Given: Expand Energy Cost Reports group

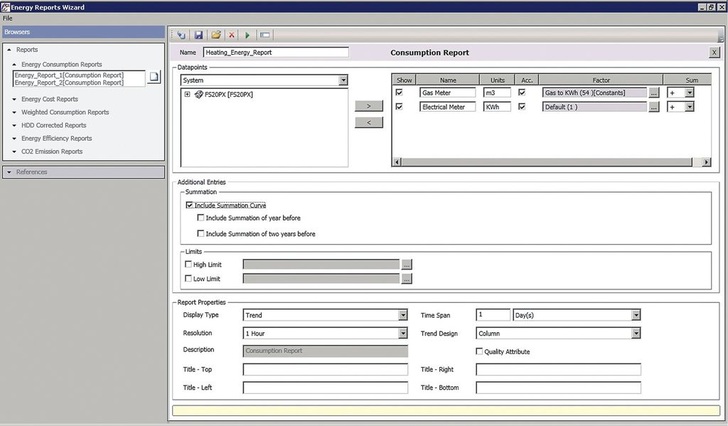Looking at the screenshot, I should pyautogui.click(x=14, y=99).
